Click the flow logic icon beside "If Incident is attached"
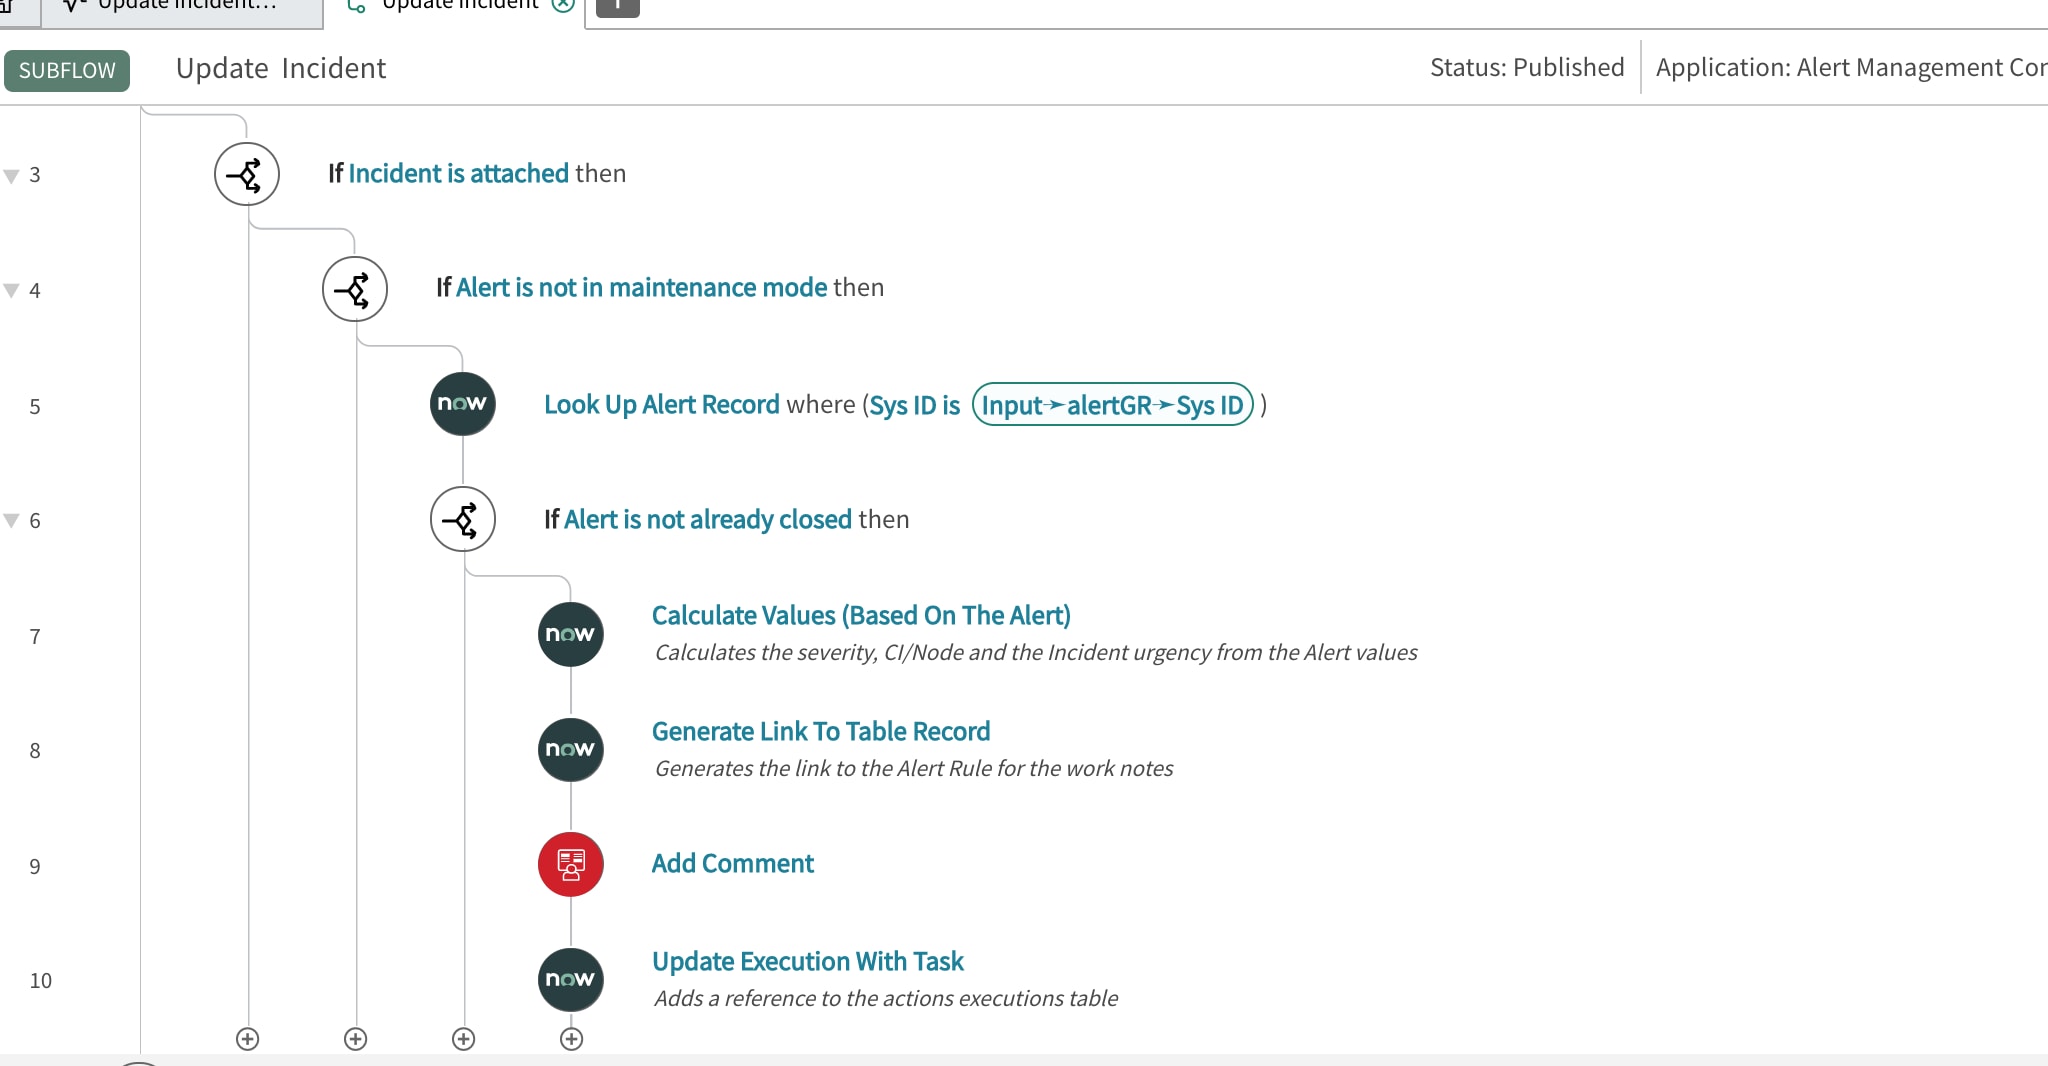Viewport: 2048px width, 1066px height. point(247,174)
